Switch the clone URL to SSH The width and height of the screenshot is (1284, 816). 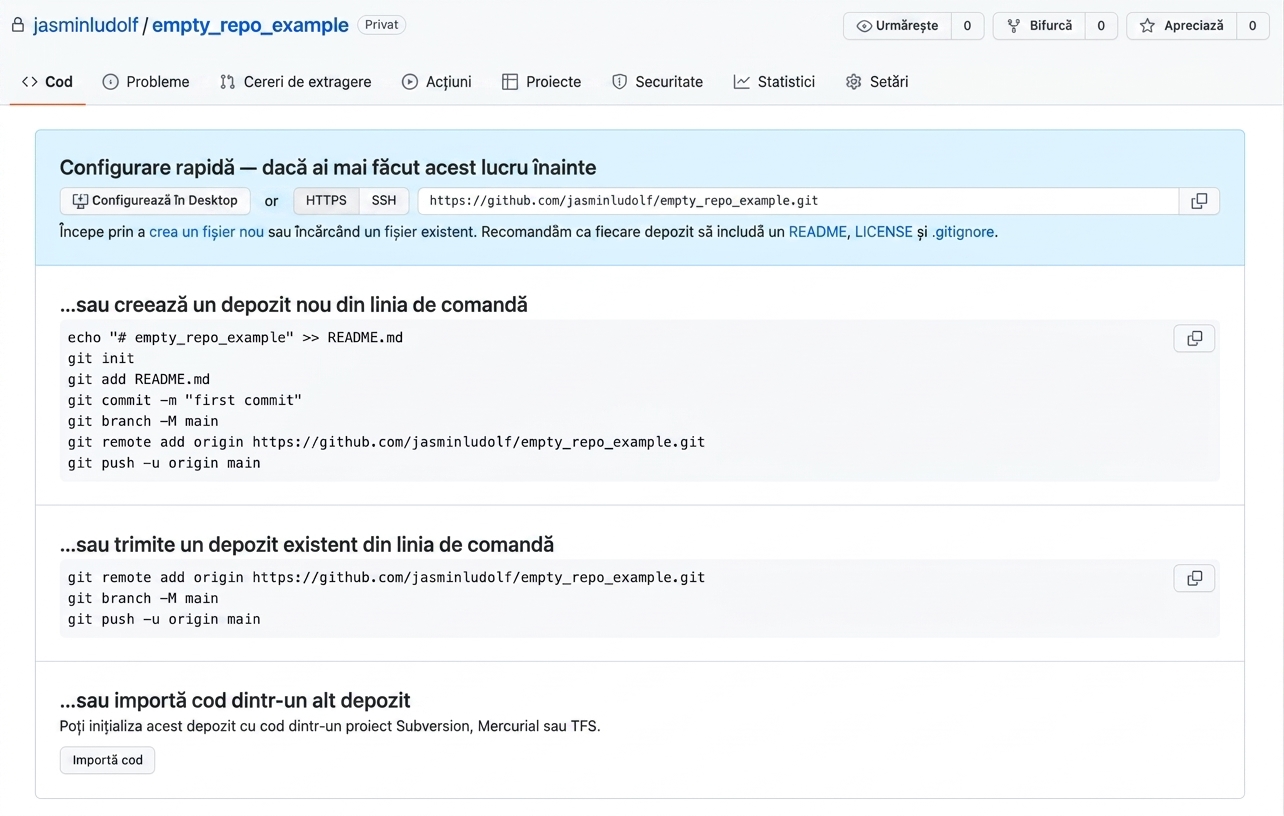(x=384, y=201)
